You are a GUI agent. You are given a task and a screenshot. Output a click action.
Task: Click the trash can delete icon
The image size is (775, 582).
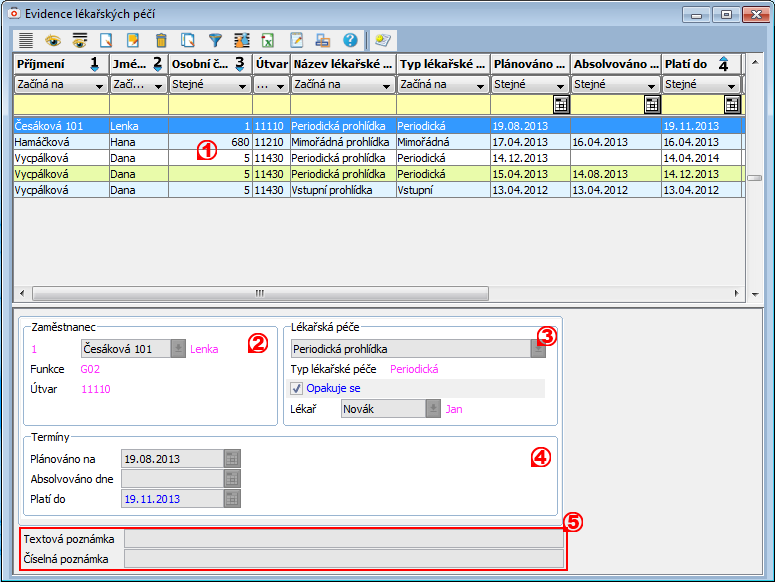[161, 41]
